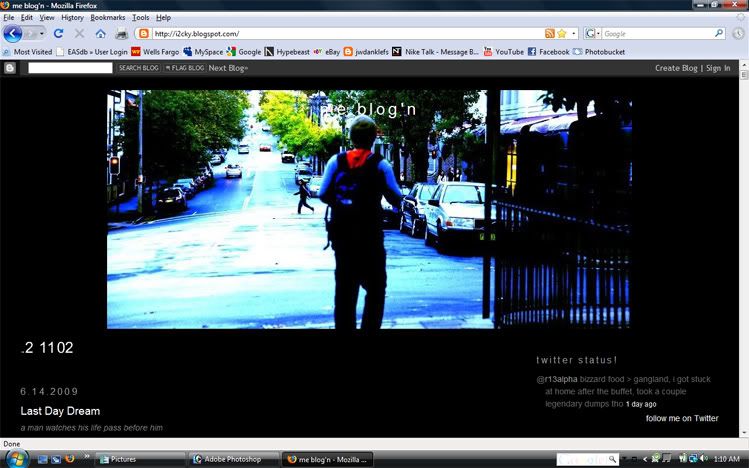The width and height of the screenshot is (749, 468).
Task: Click the @r13alpha Twitter mention
Action: coord(556,379)
